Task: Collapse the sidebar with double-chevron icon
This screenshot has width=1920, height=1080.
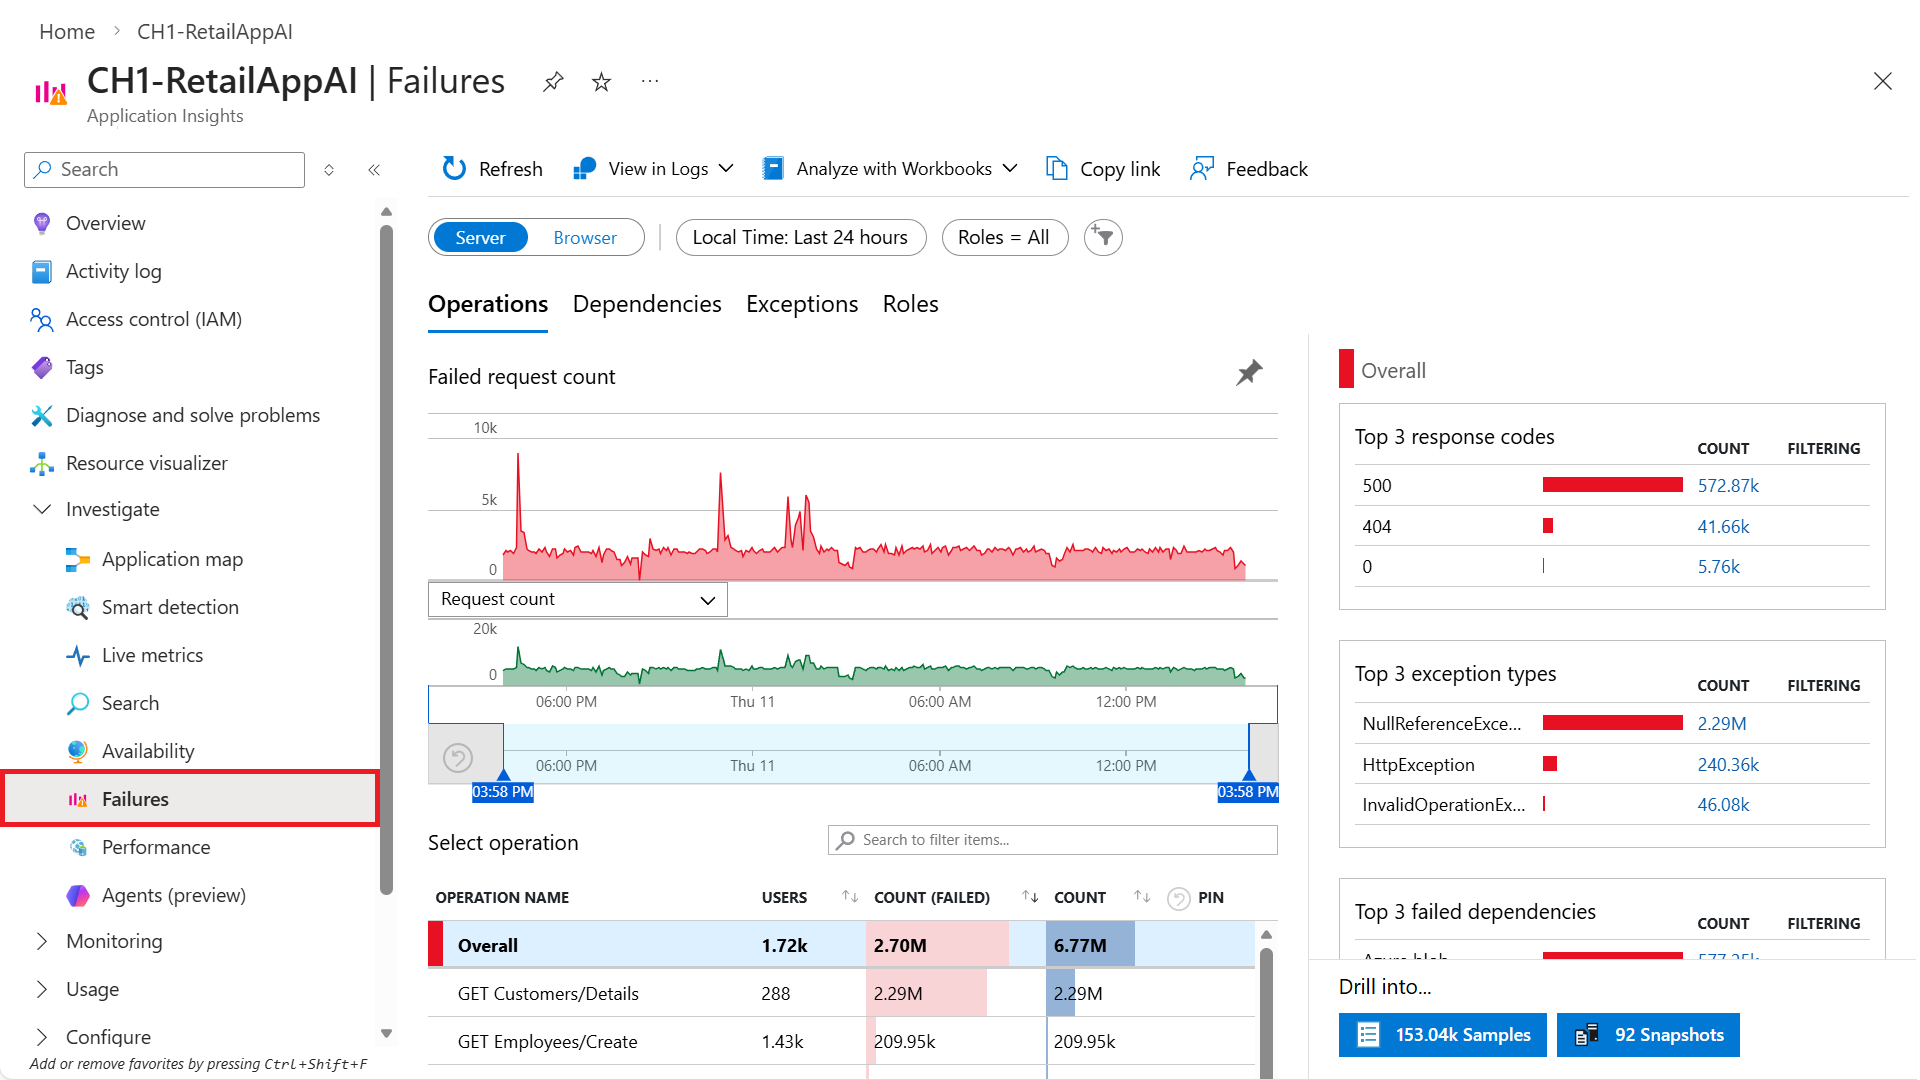Action: [x=374, y=170]
